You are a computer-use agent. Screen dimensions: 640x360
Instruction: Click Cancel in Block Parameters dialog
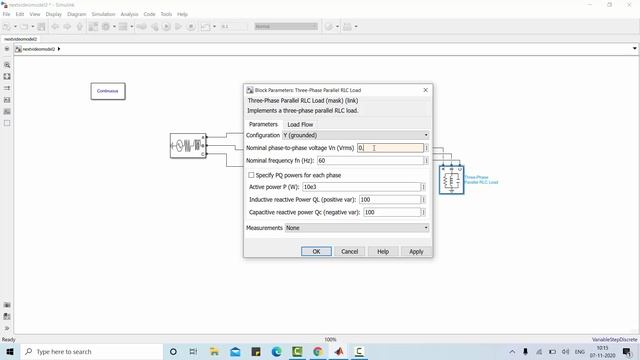coord(349,251)
